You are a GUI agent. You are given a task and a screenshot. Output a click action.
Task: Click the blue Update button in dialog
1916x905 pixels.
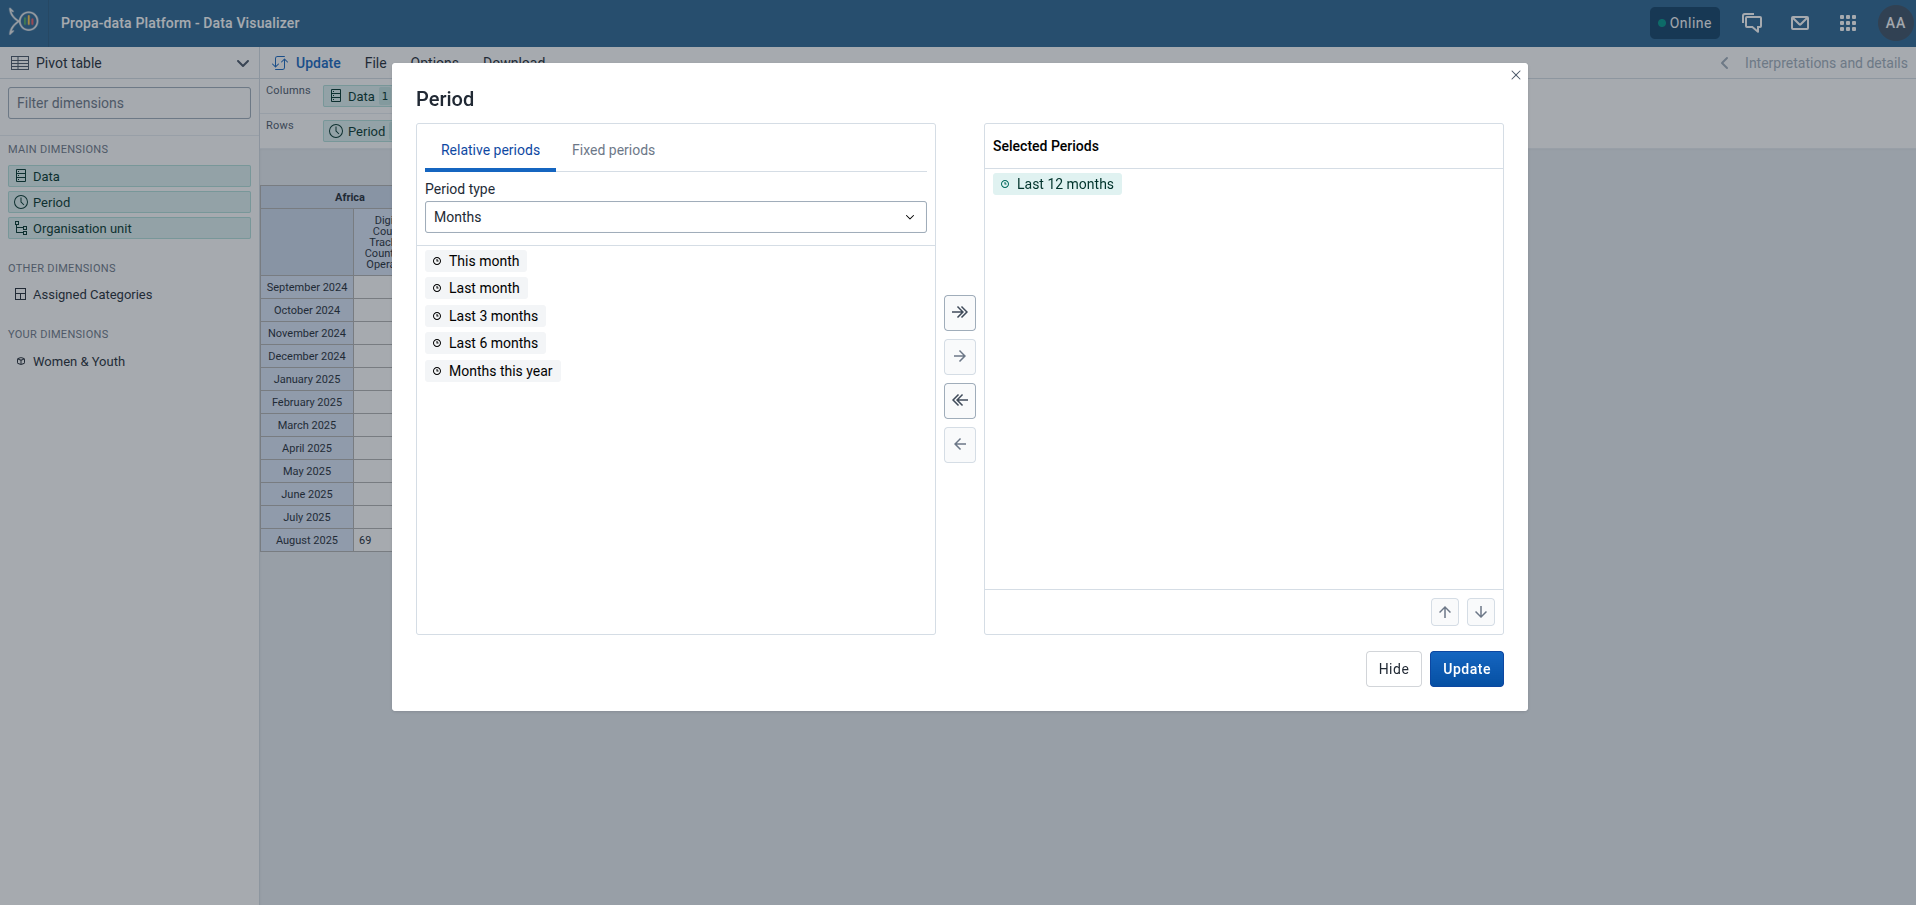click(x=1466, y=669)
